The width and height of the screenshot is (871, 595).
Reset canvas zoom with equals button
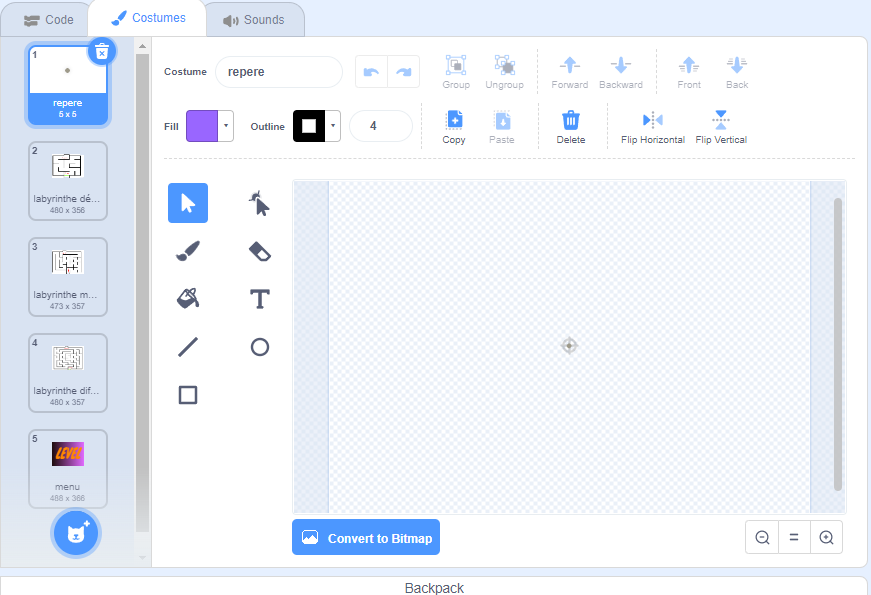pos(794,537)
